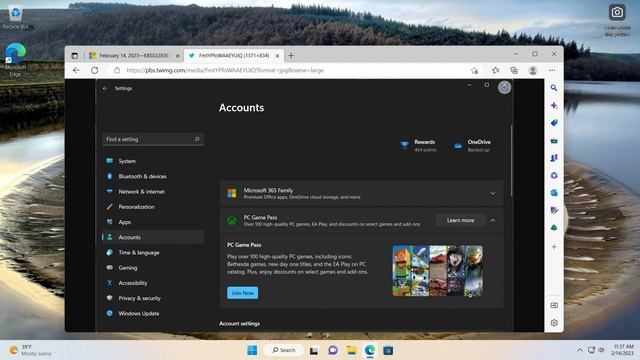This screenshot has height=360, width=640.
Task: Select Accounts in Settings sidebar
Action: pos(153,237)
